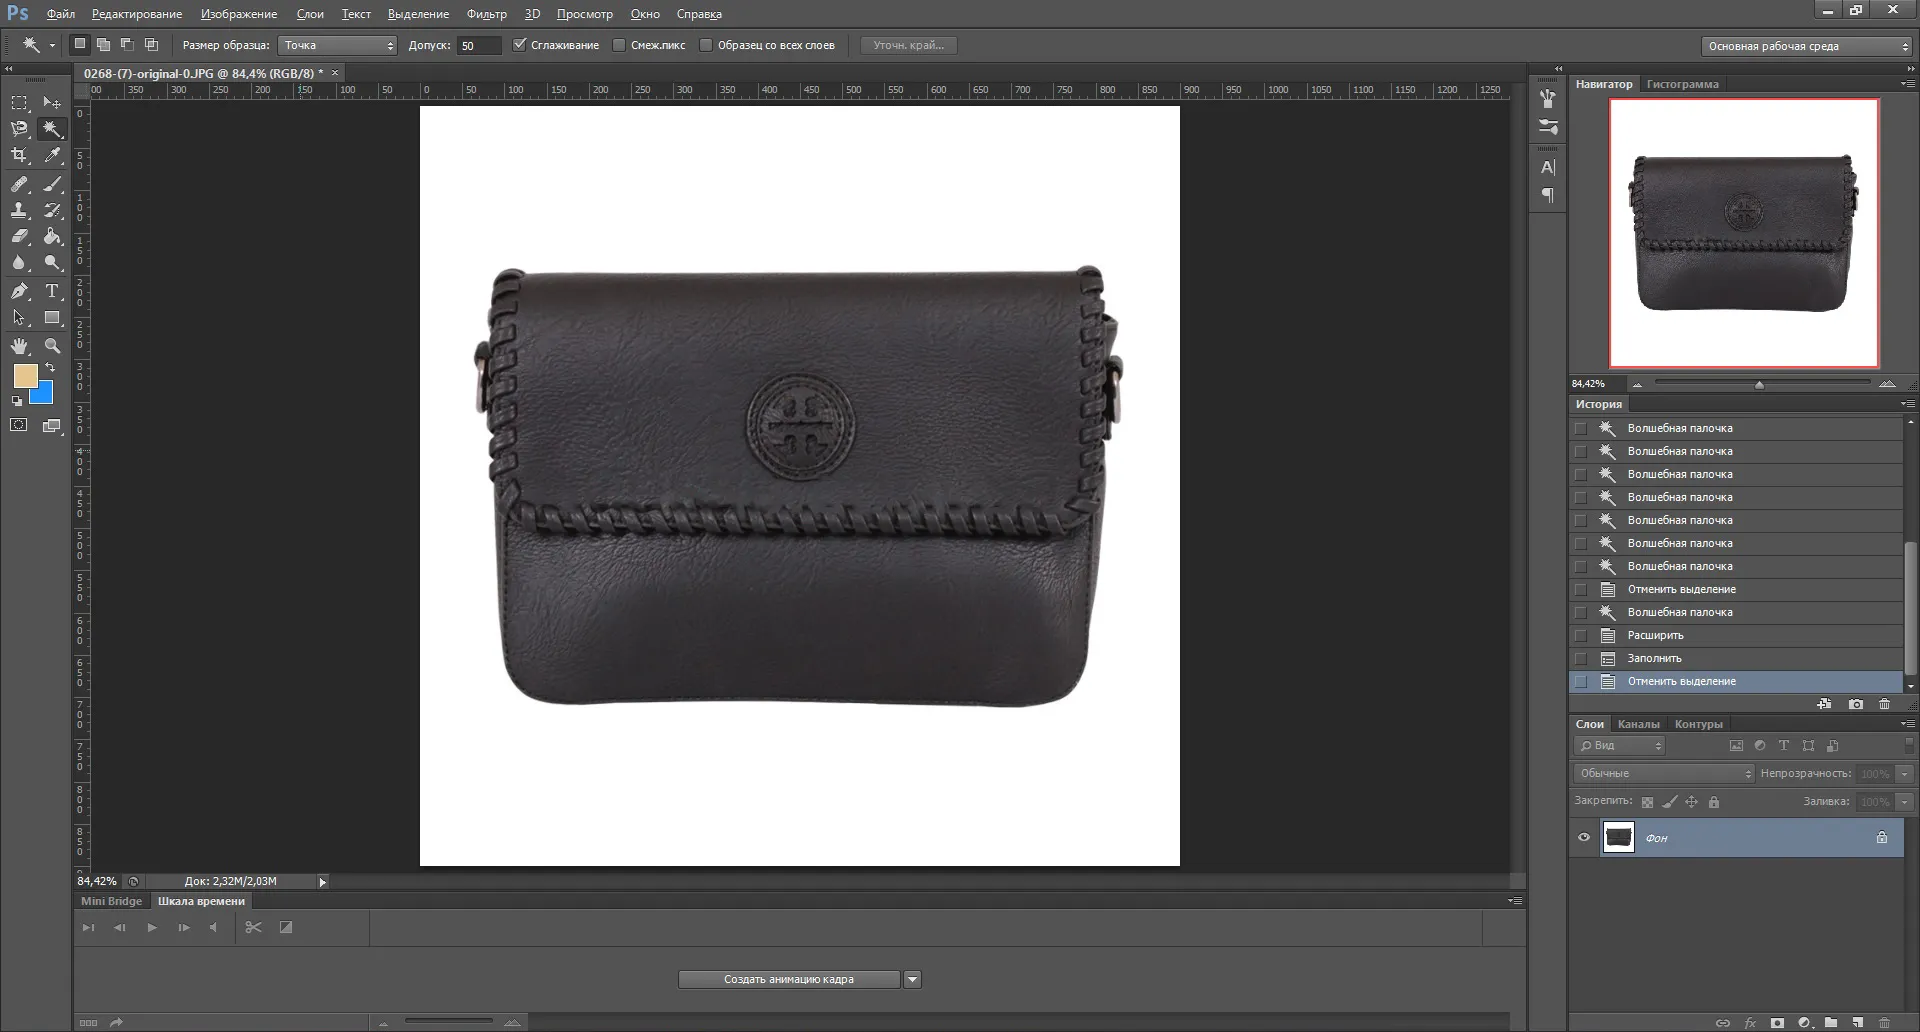Open layer filter Вид dropdown

(x=1619, y=745)
